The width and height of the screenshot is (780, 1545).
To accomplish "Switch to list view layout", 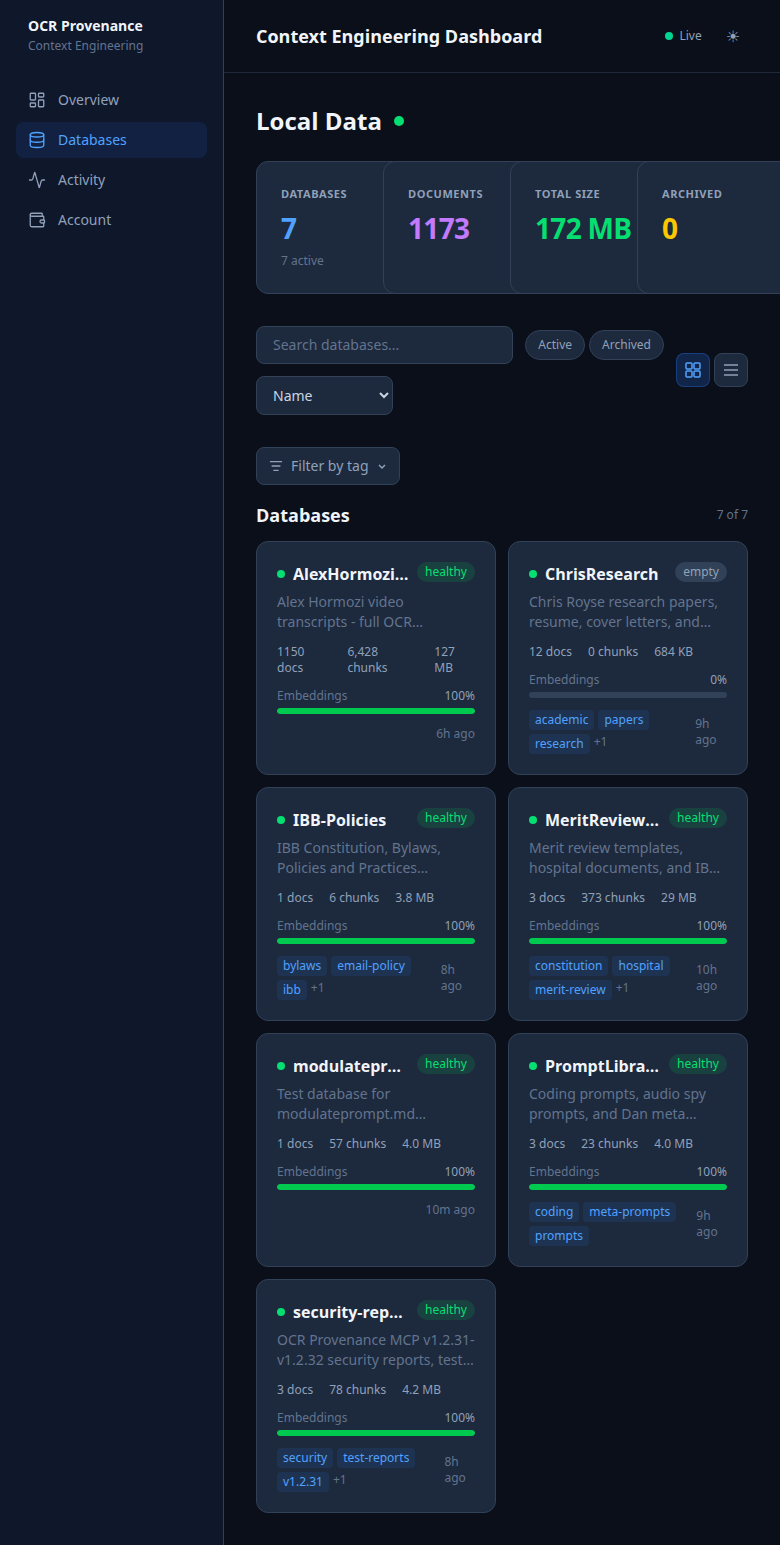I will 731,370.
